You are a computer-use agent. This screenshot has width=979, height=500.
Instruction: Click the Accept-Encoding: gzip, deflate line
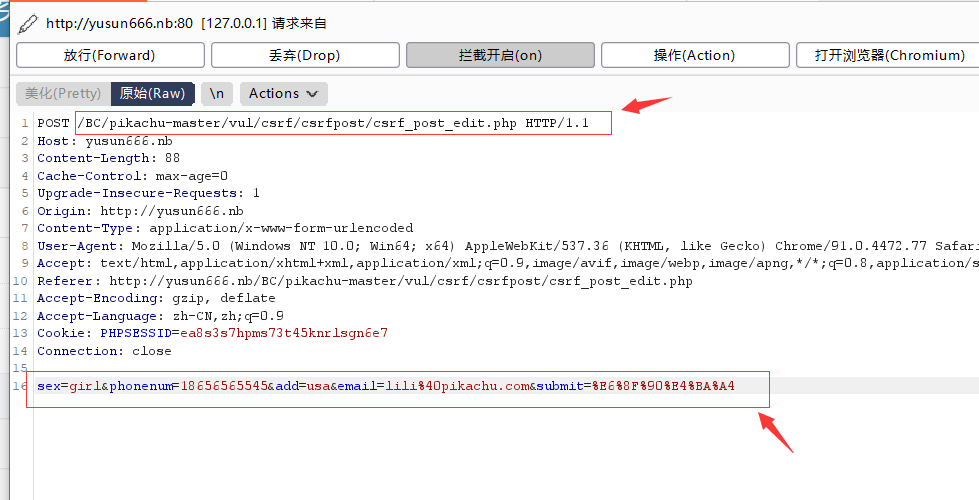pyautogui.click(x=156, y=298)
